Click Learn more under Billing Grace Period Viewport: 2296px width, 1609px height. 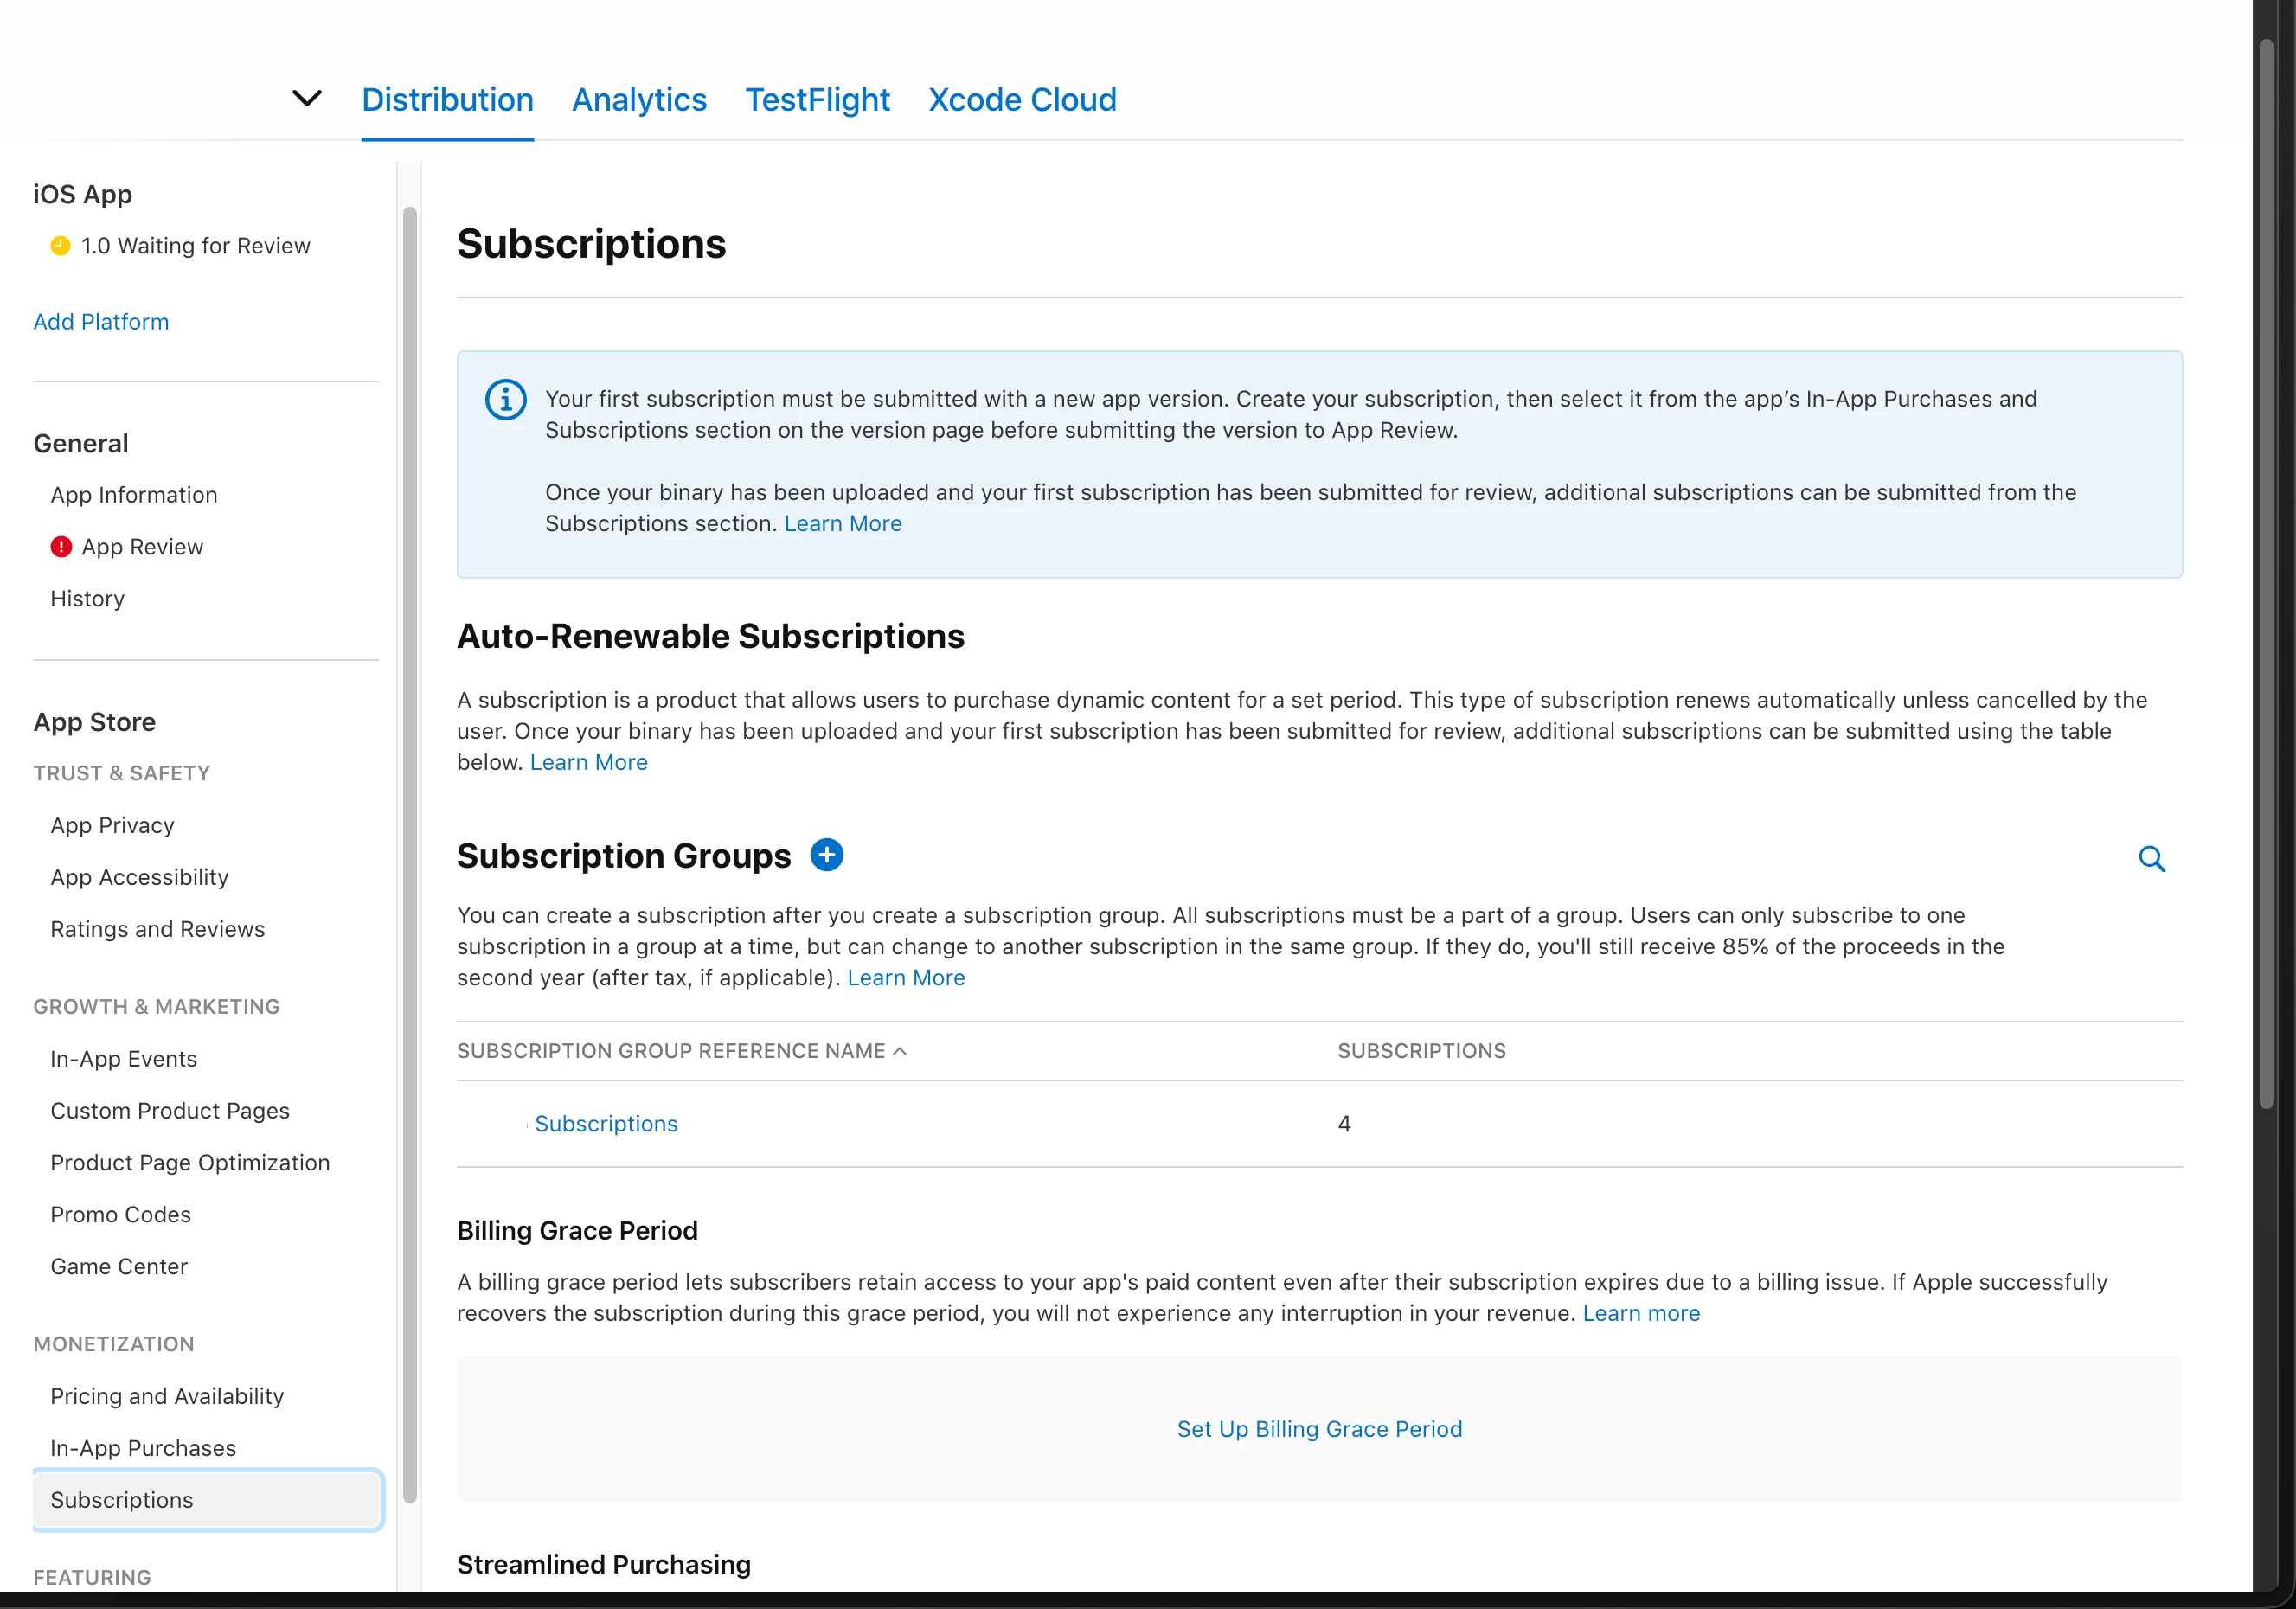(x=1640, y=1313)
